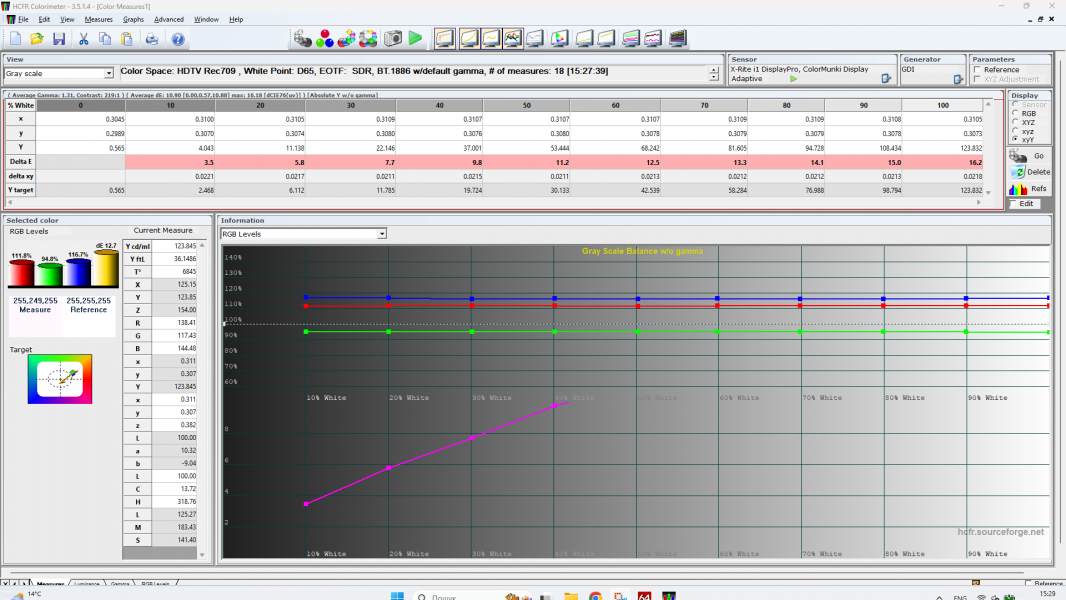The height and width of the screenshot is (600, 1066).
Task: Click the Cut scissors icon
Action: coord(84,39)
